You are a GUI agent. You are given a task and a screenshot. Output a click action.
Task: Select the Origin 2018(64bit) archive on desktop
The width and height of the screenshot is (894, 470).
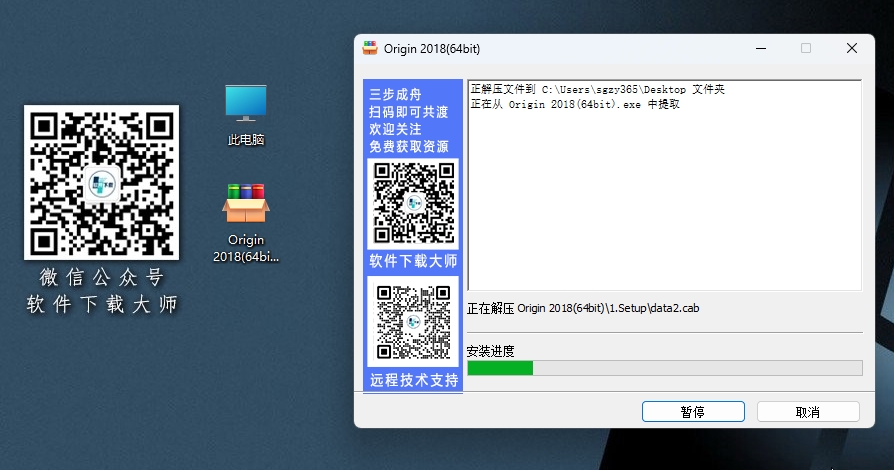(246, 223)
